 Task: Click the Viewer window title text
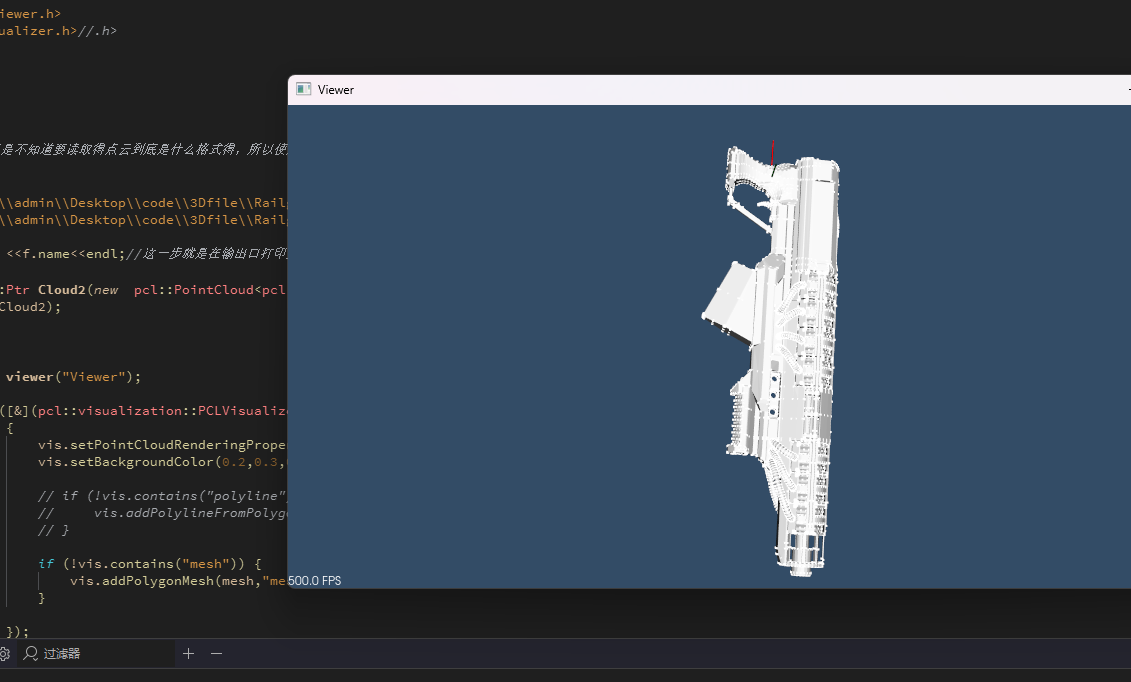point(335,89)
